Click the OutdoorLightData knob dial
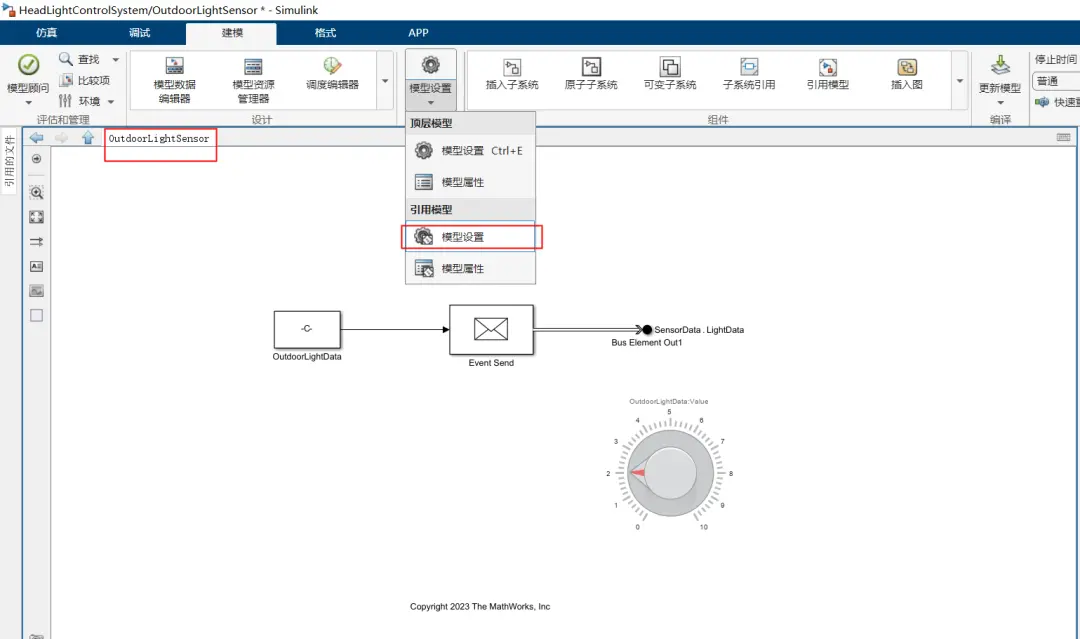The image size is (1080, 639). pyautogui.click(x=669, y=473)
